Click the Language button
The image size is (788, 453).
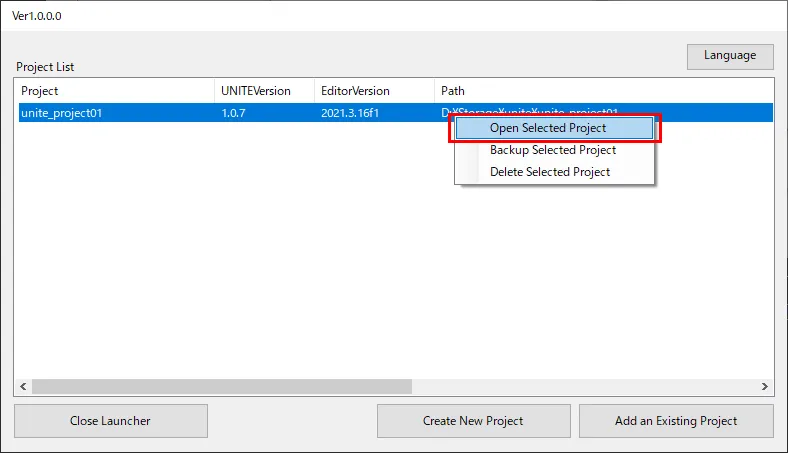pos(729,56)
